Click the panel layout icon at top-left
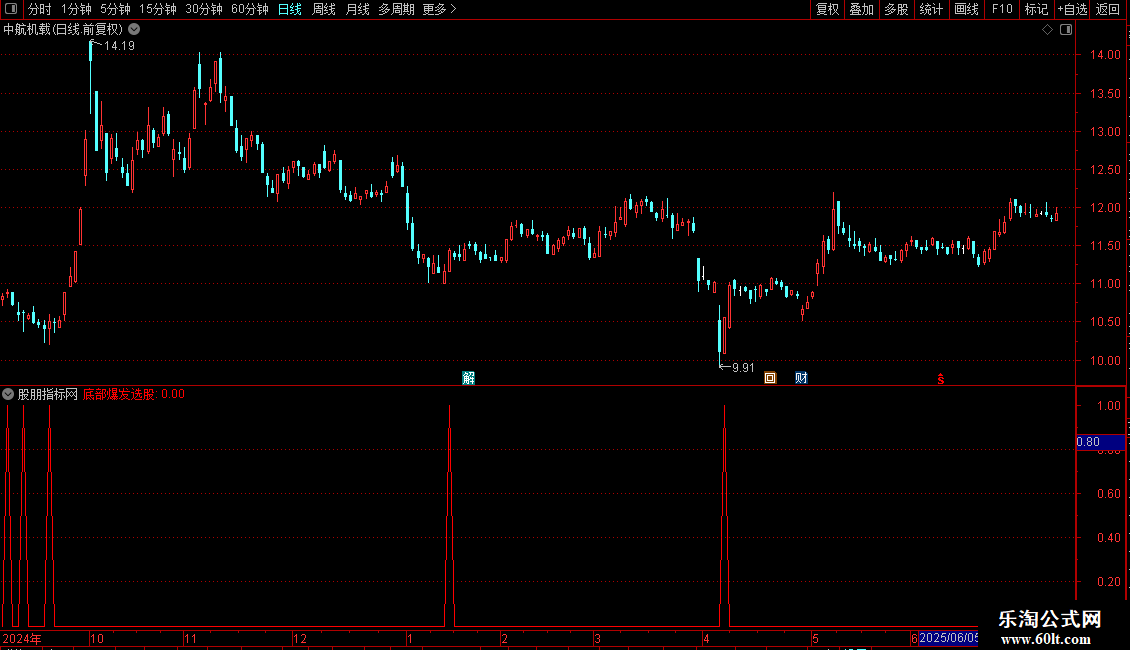This screenshot has height=650, width=1130. [x=11, y=9]
